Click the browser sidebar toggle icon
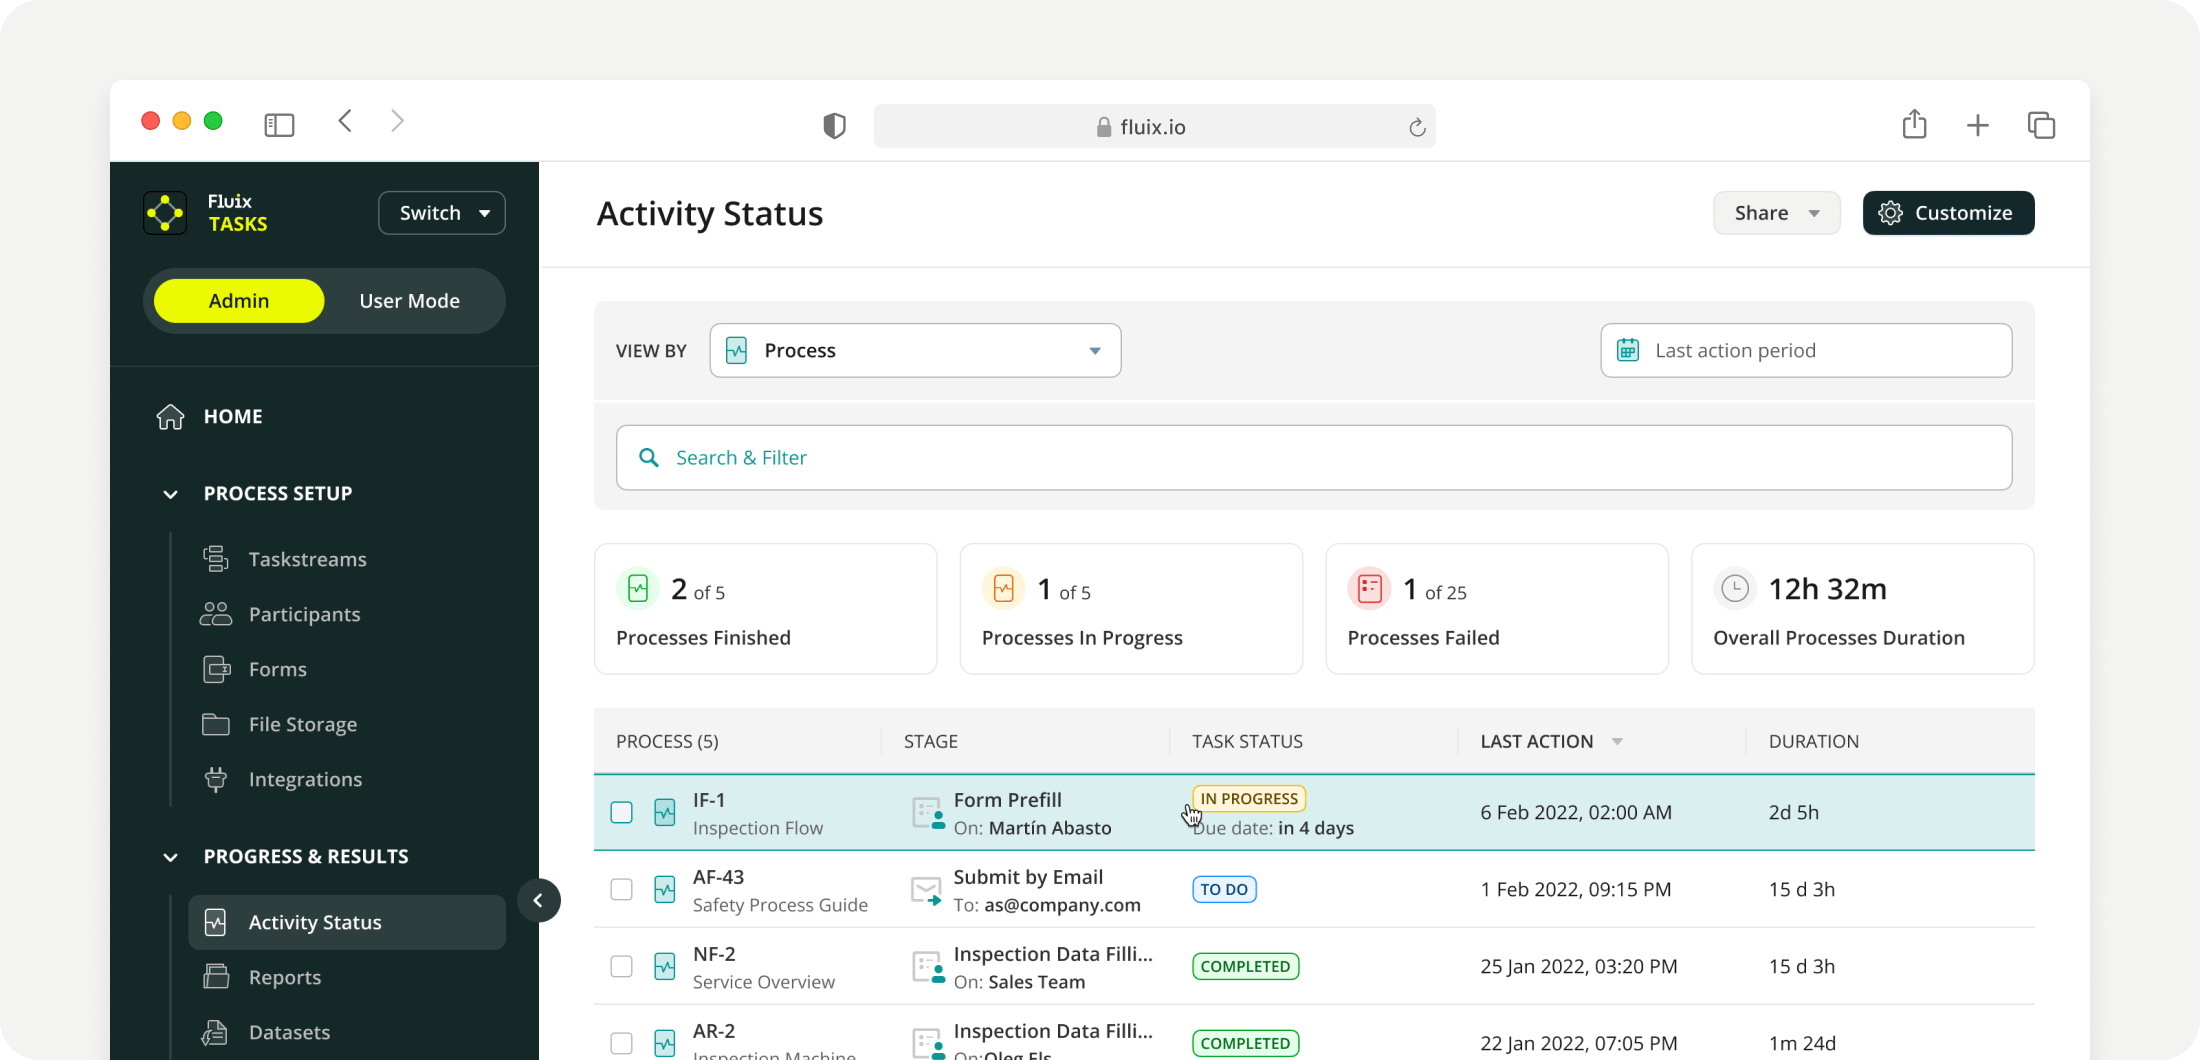The width and height of the screenshot is (2200, 1060). [x=279, y=125]
